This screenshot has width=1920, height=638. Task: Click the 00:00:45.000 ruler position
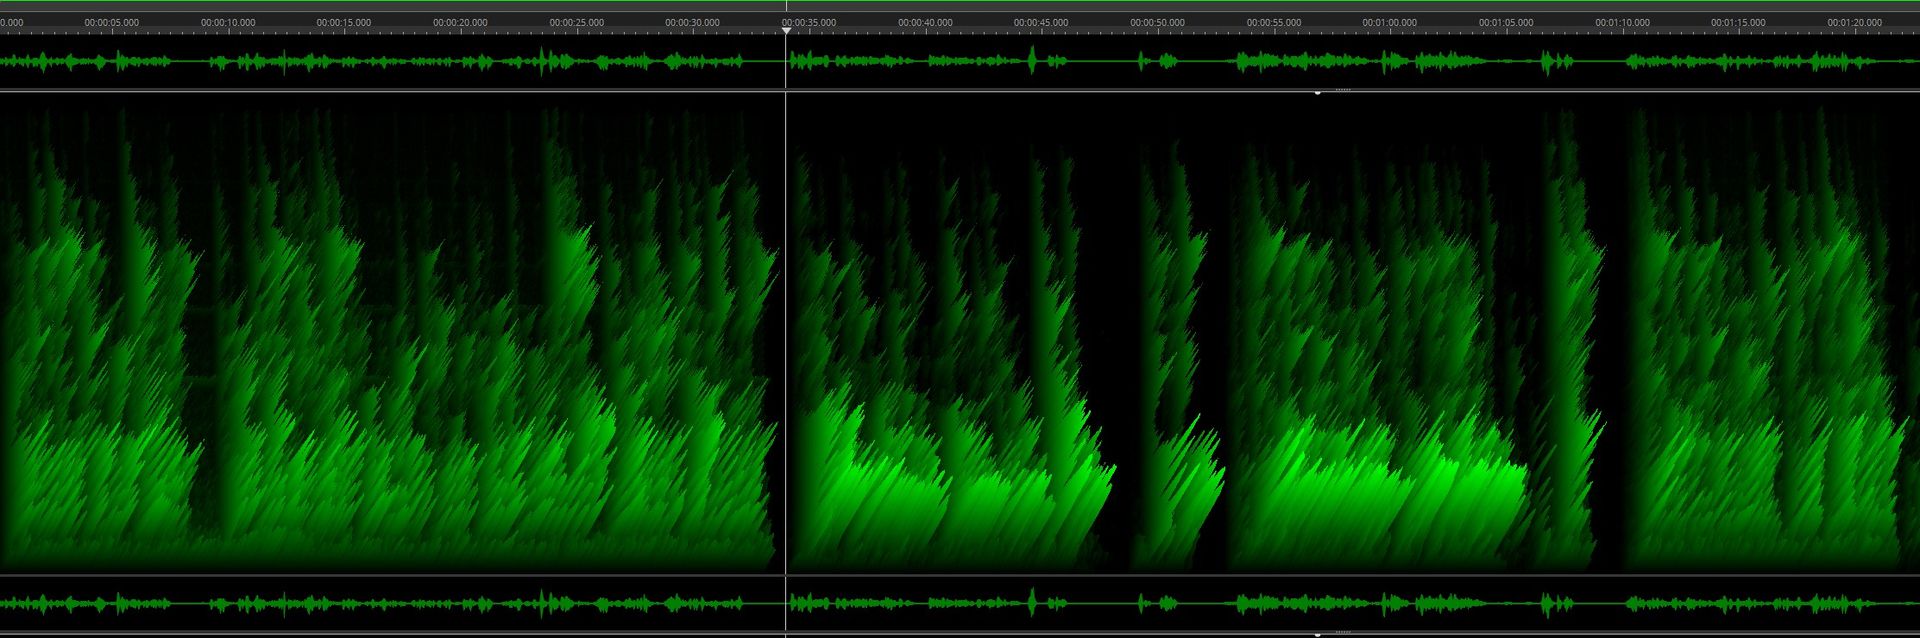(x=1041, y=22)
